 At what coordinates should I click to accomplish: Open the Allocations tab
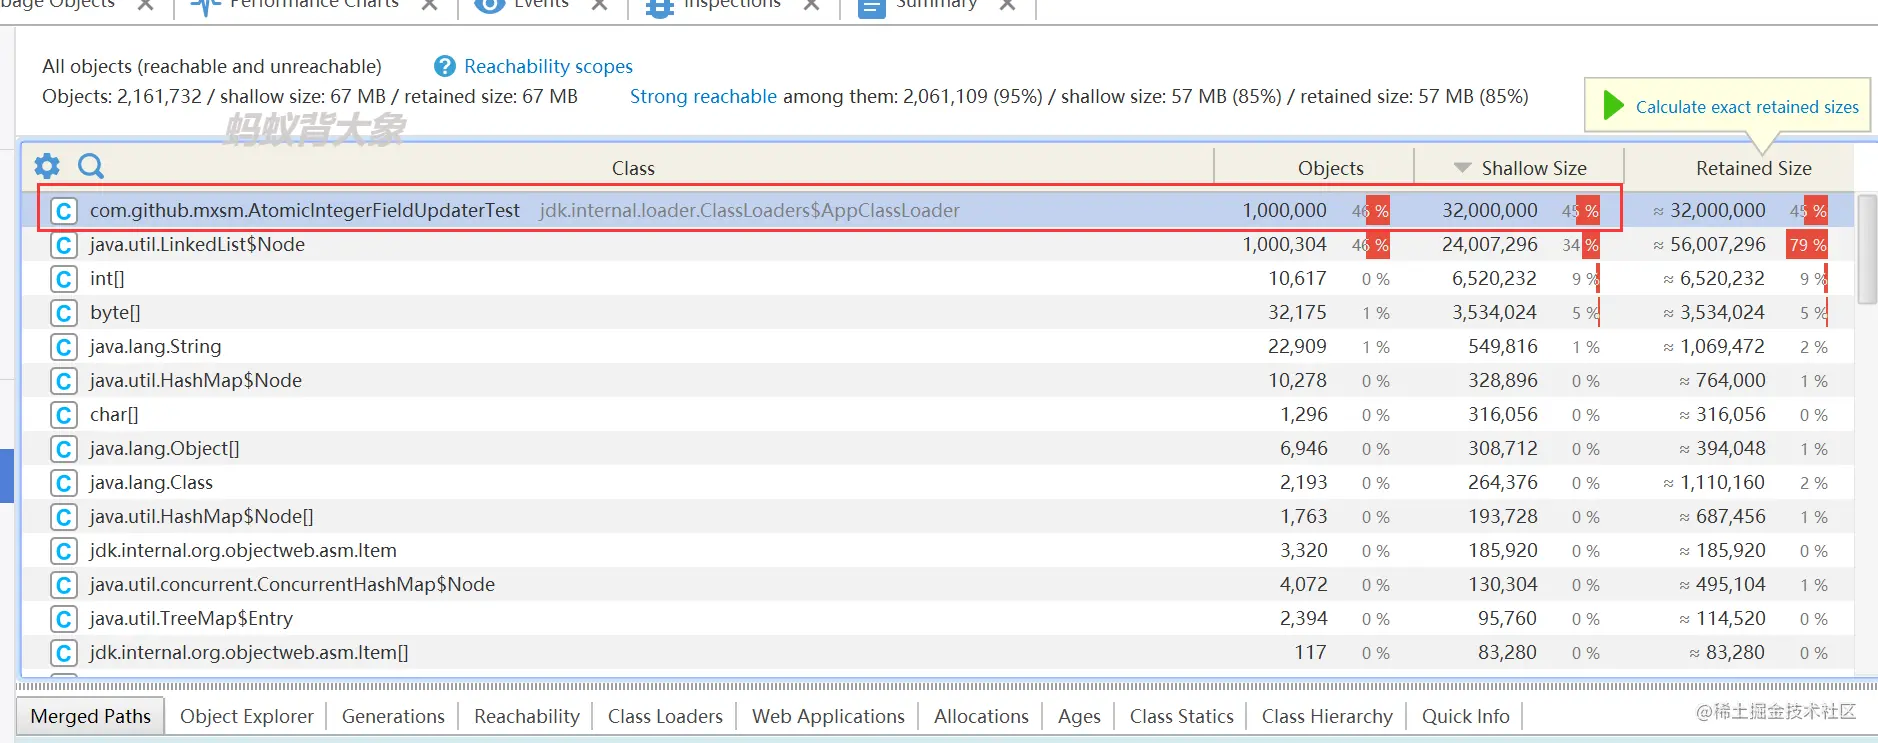tap(981, 716)
